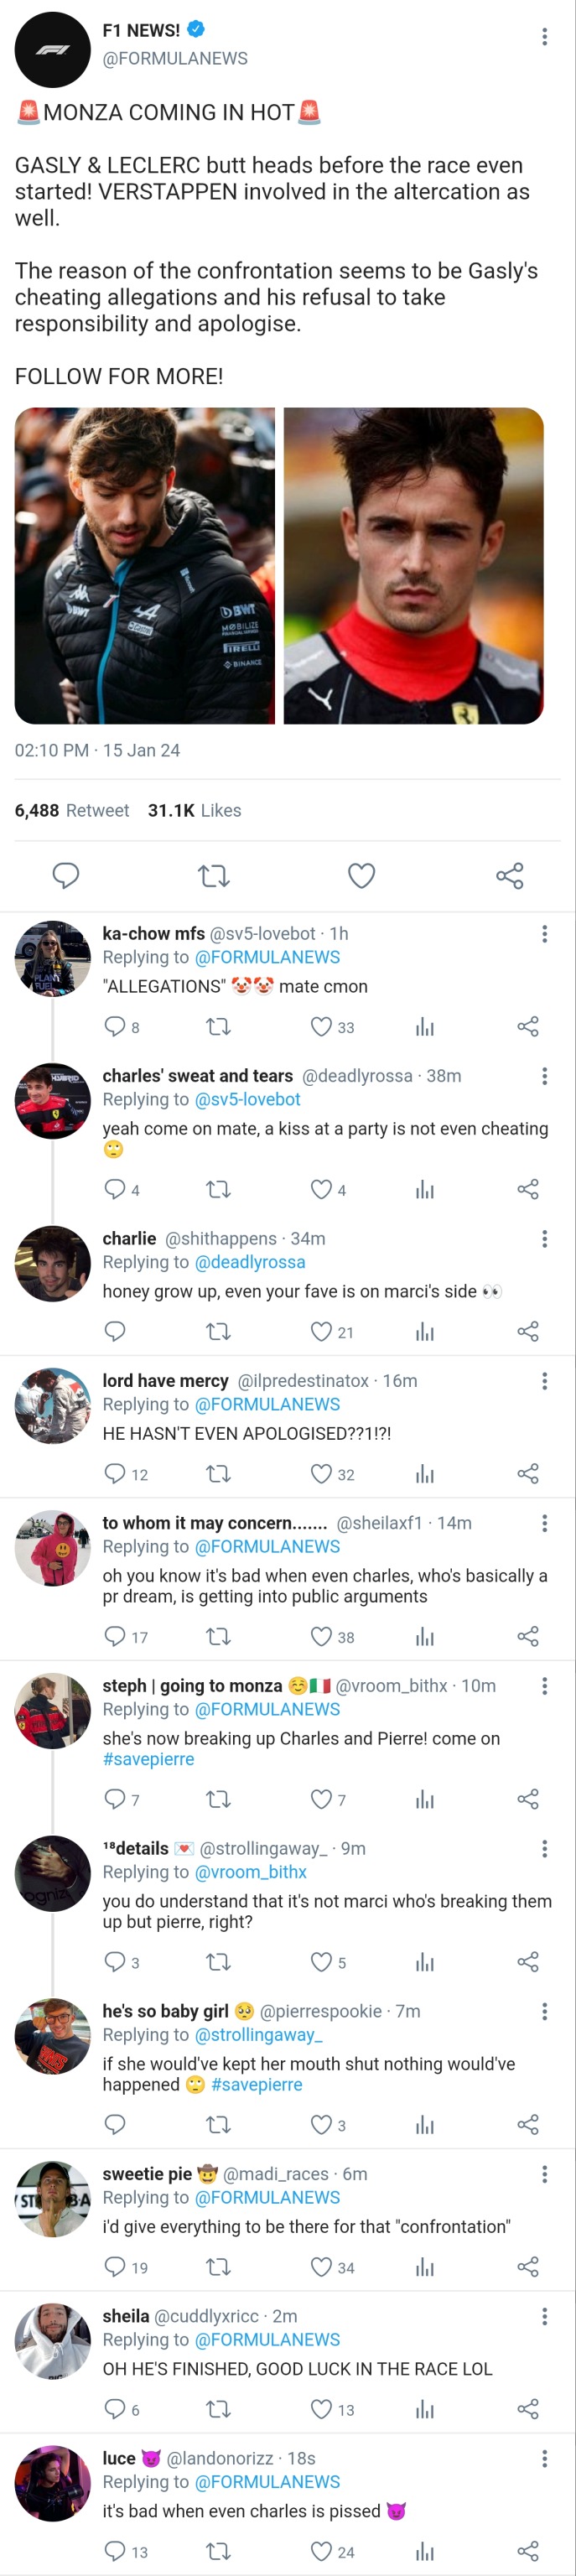Reply to the main F1 NEWS tweet
Image resolution: width=576 pixels, height=2576 pixels.
pyautogui.click(x=66, y=876)
